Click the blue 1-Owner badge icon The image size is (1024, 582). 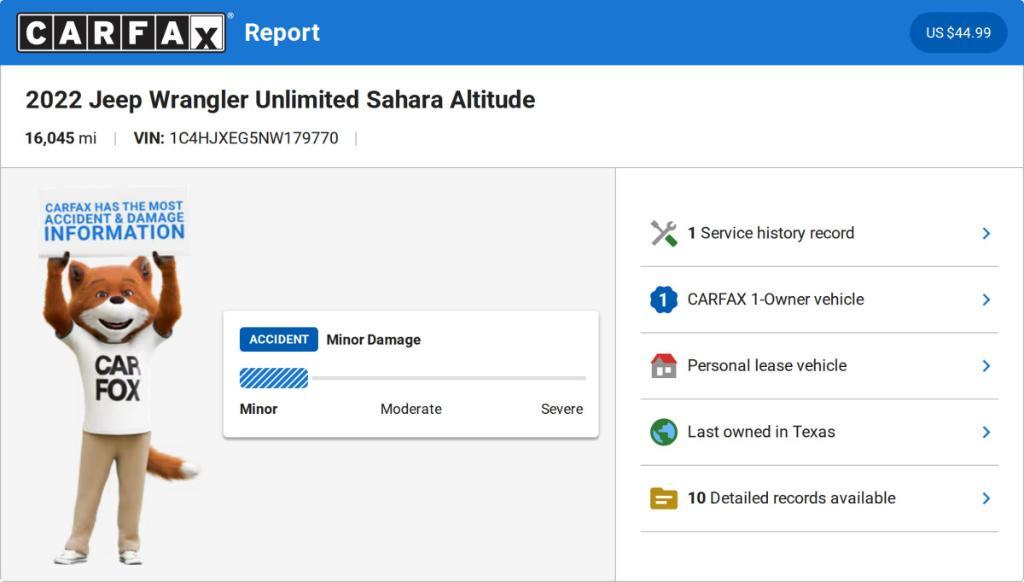[x=664, y=299]
